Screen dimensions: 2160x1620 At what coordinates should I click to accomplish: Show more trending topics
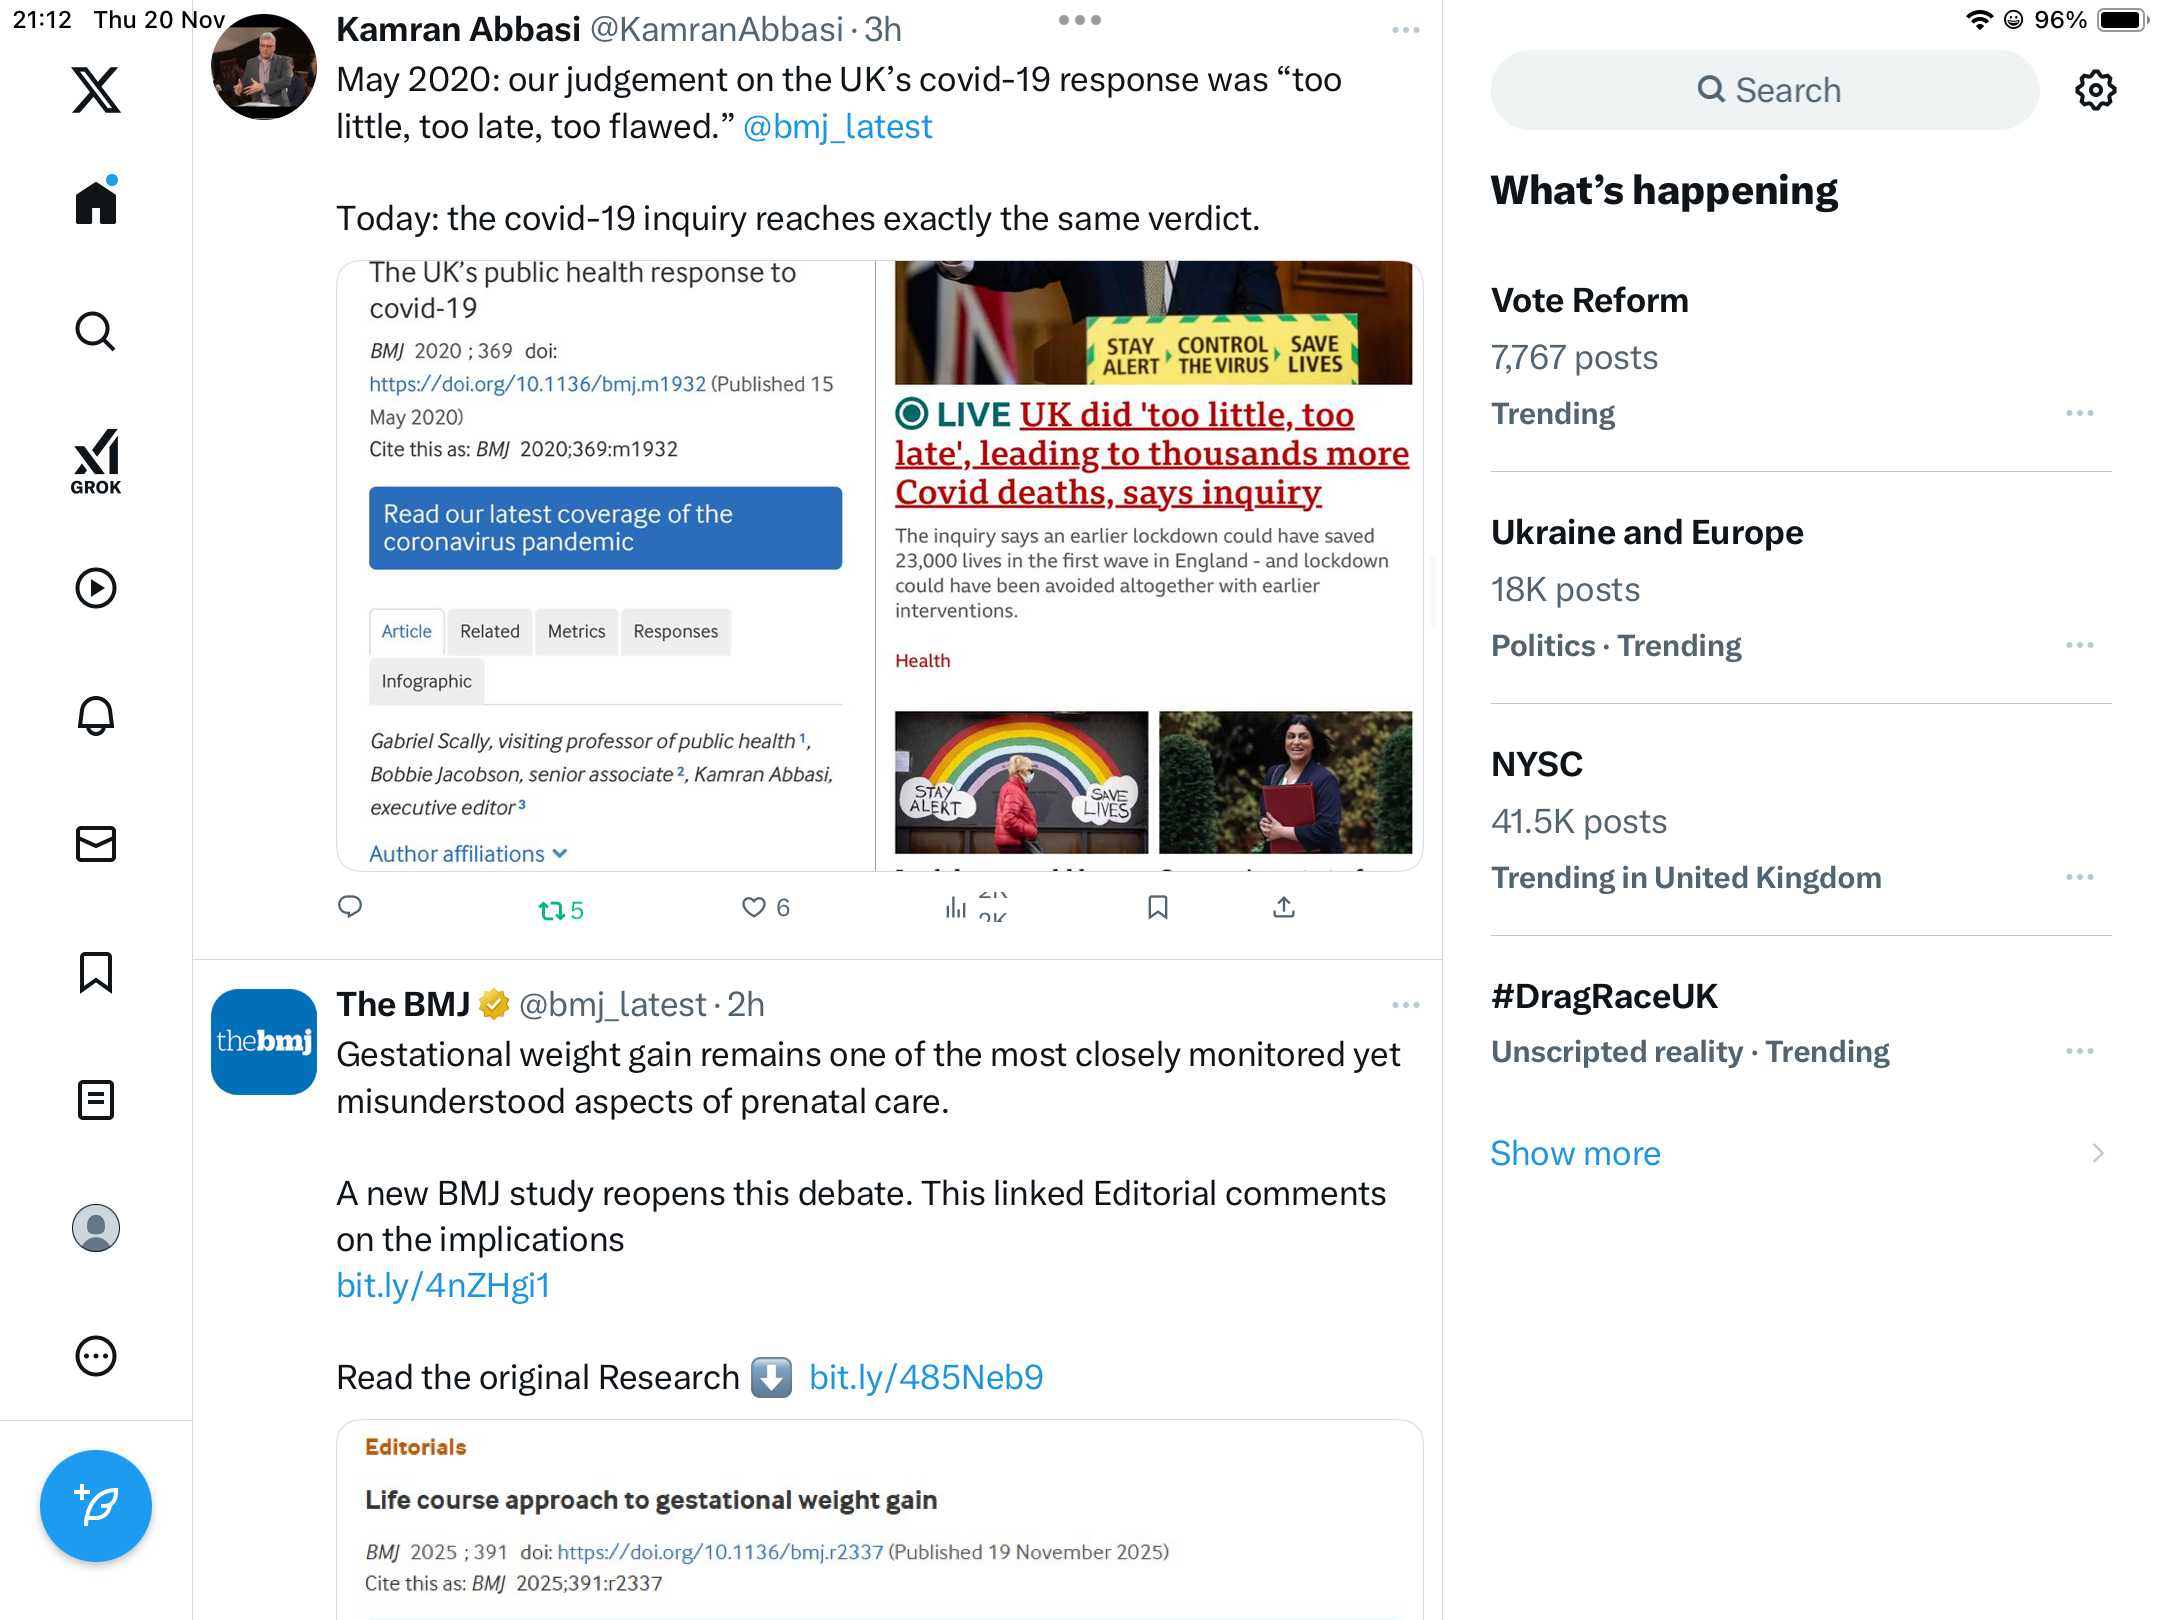click(x=1575, y=1153)
